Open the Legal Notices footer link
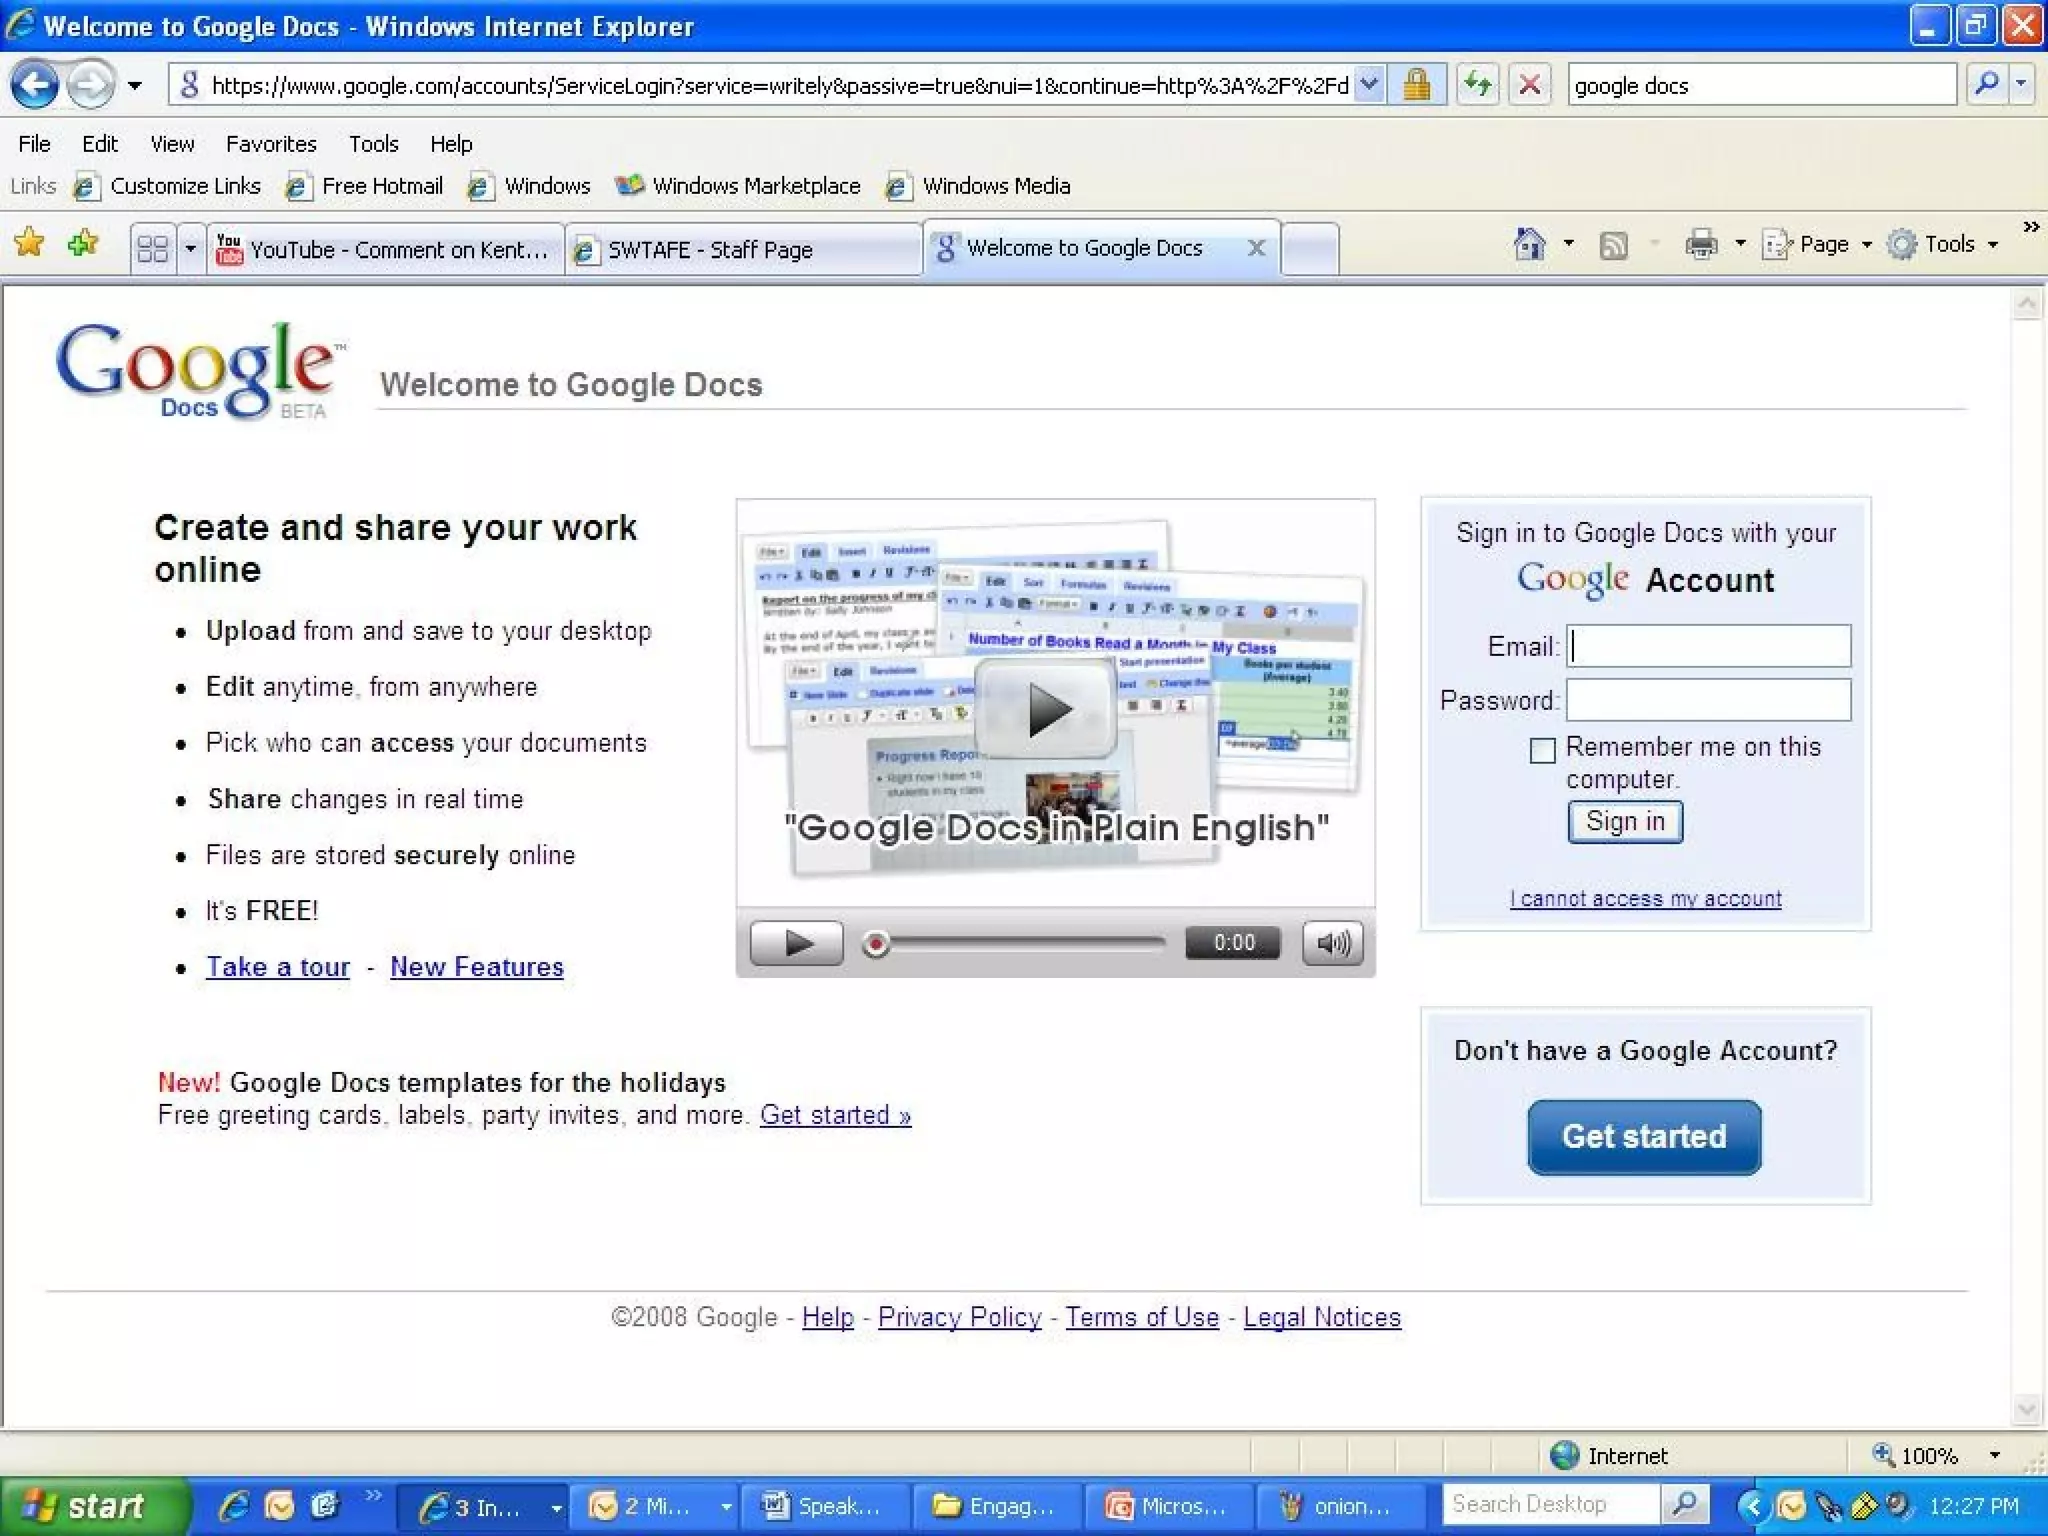This screenshot has height=1536, width=2048. (1322, 1317)
